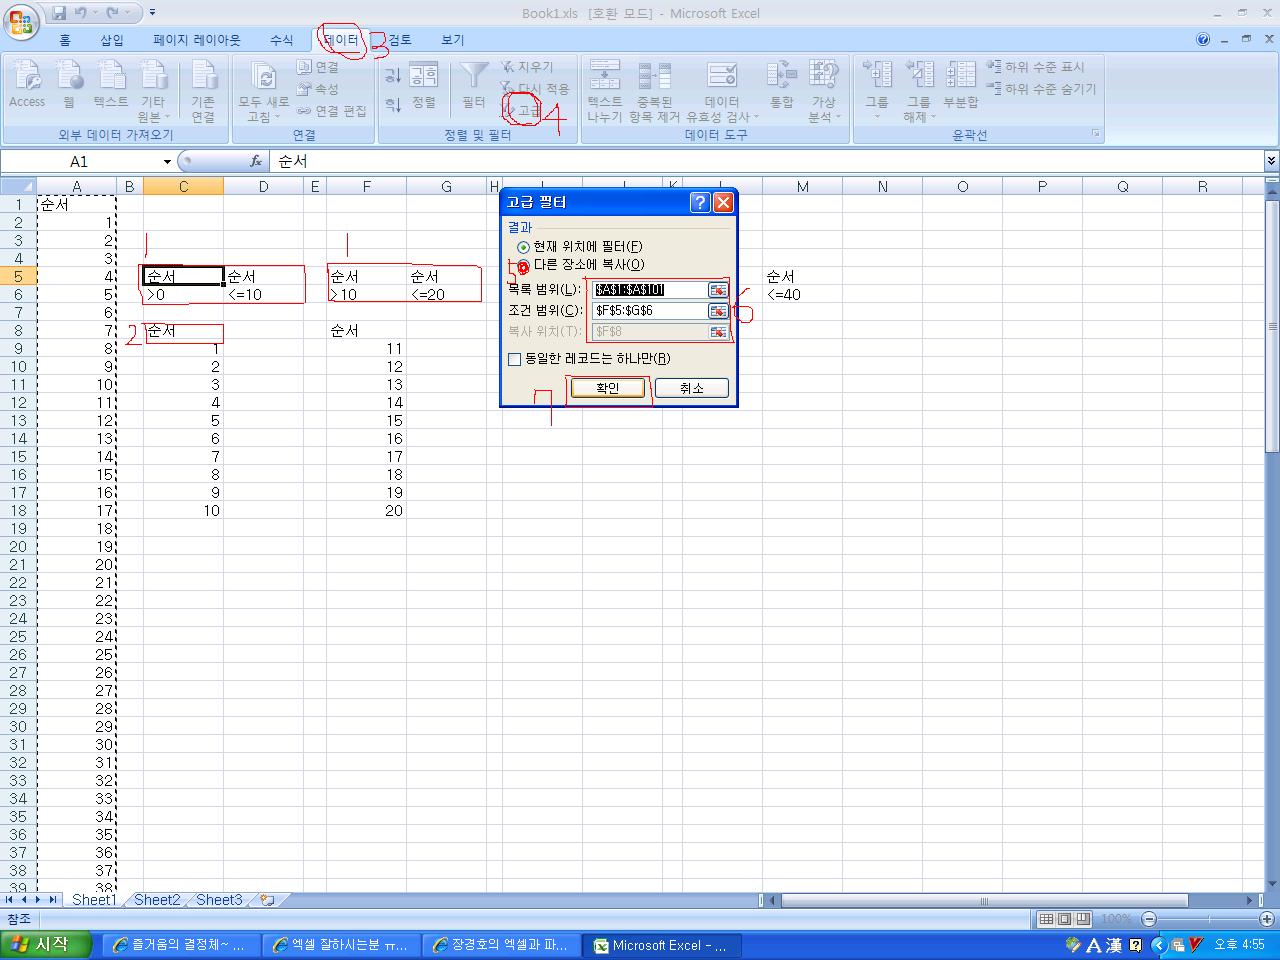
Task: Click the Sort Descending icon
Action: pyautogui.click(x=393, y=104)
